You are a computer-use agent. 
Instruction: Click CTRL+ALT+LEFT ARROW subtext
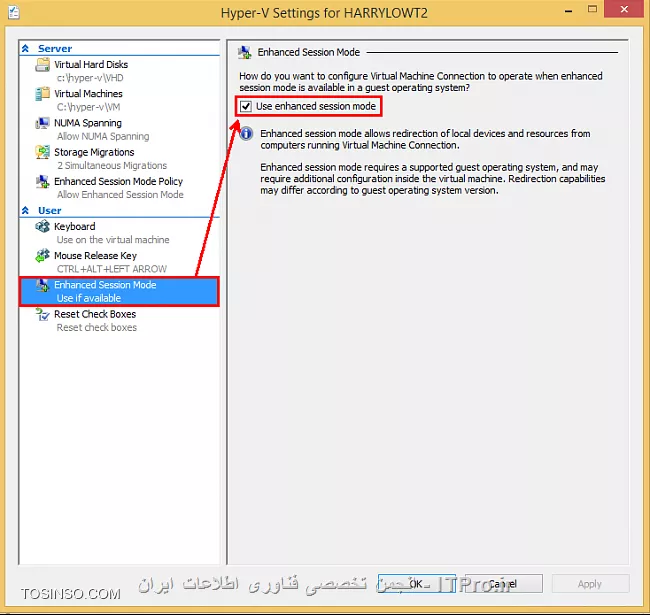click(x=112, y=269)
